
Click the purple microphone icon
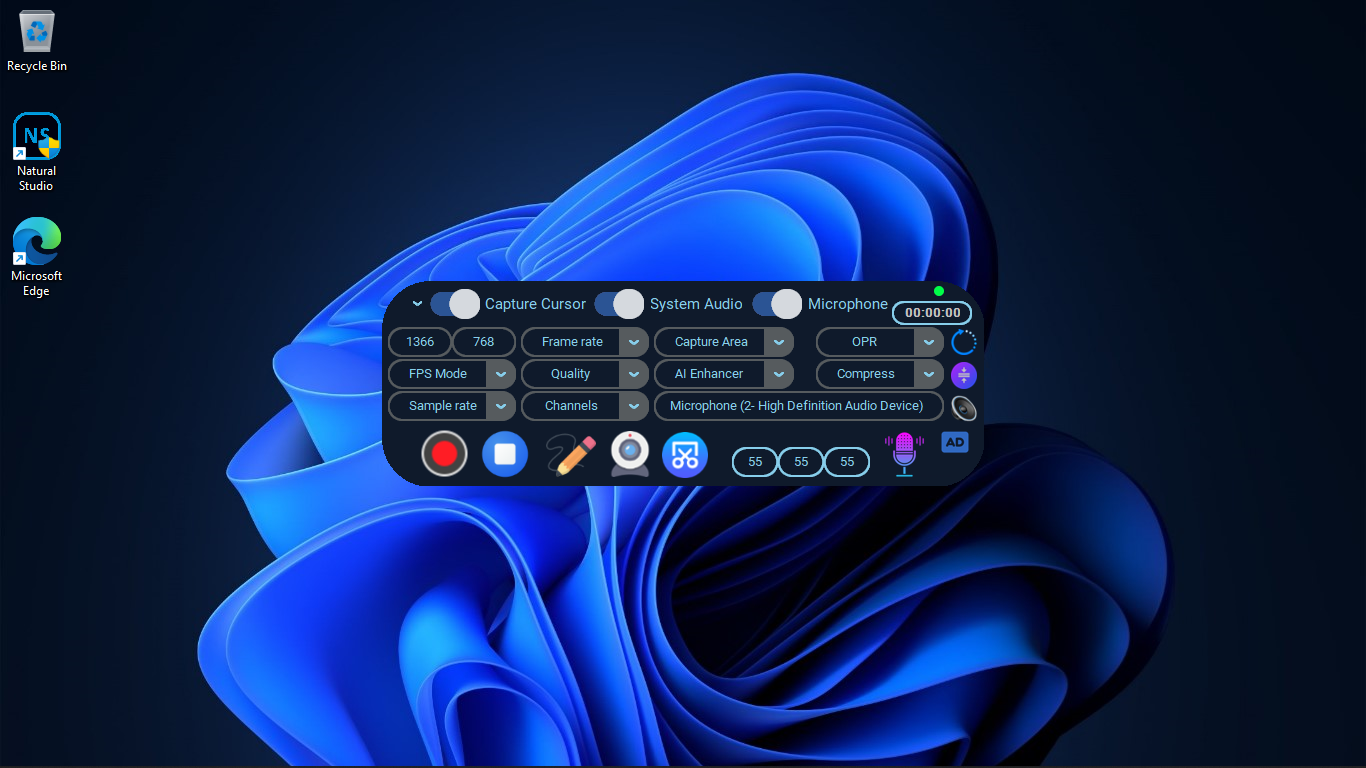pyautogui.click(x=904, y=454)
